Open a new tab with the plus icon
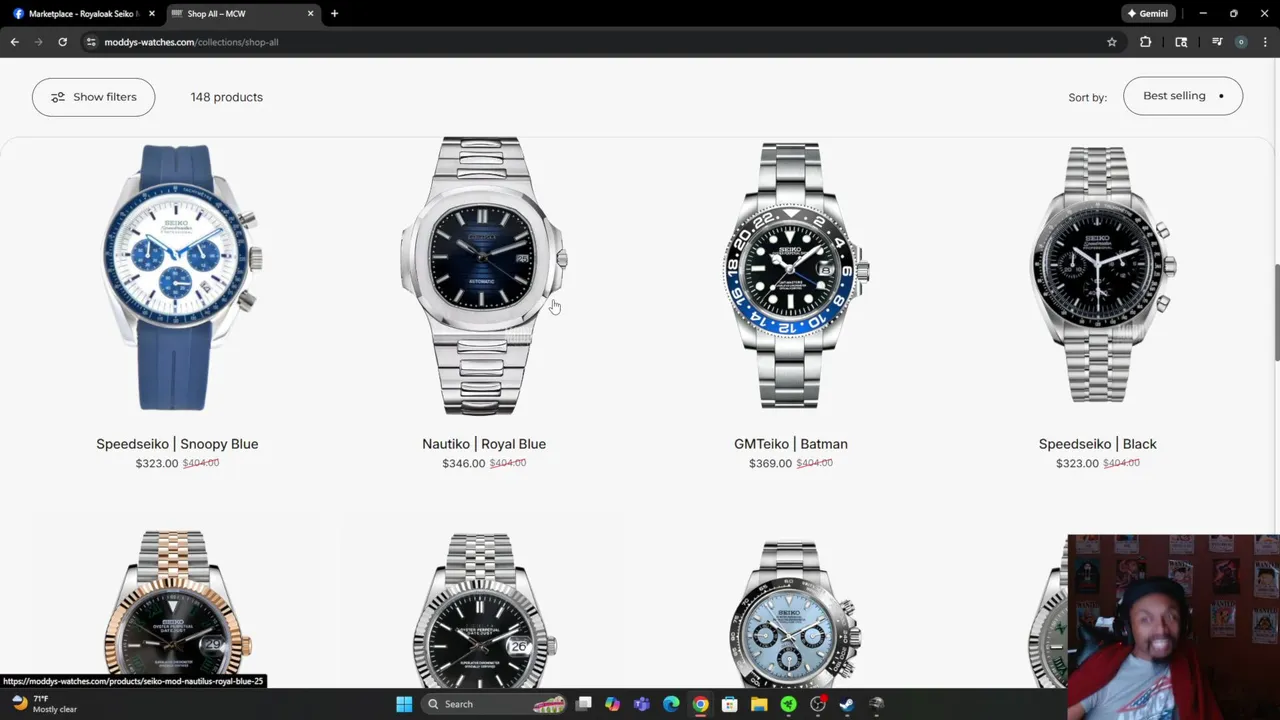 [x=334, y=14]
